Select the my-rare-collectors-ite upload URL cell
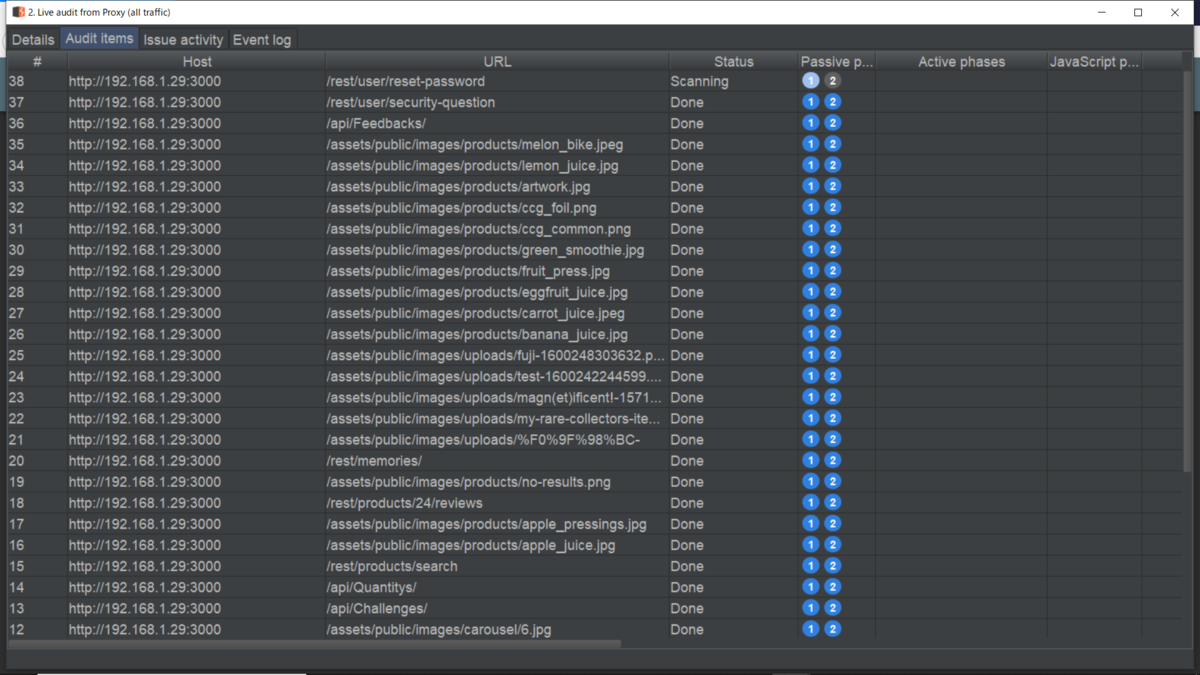This screenshot has height=675, width=1200. coord(497,418)
